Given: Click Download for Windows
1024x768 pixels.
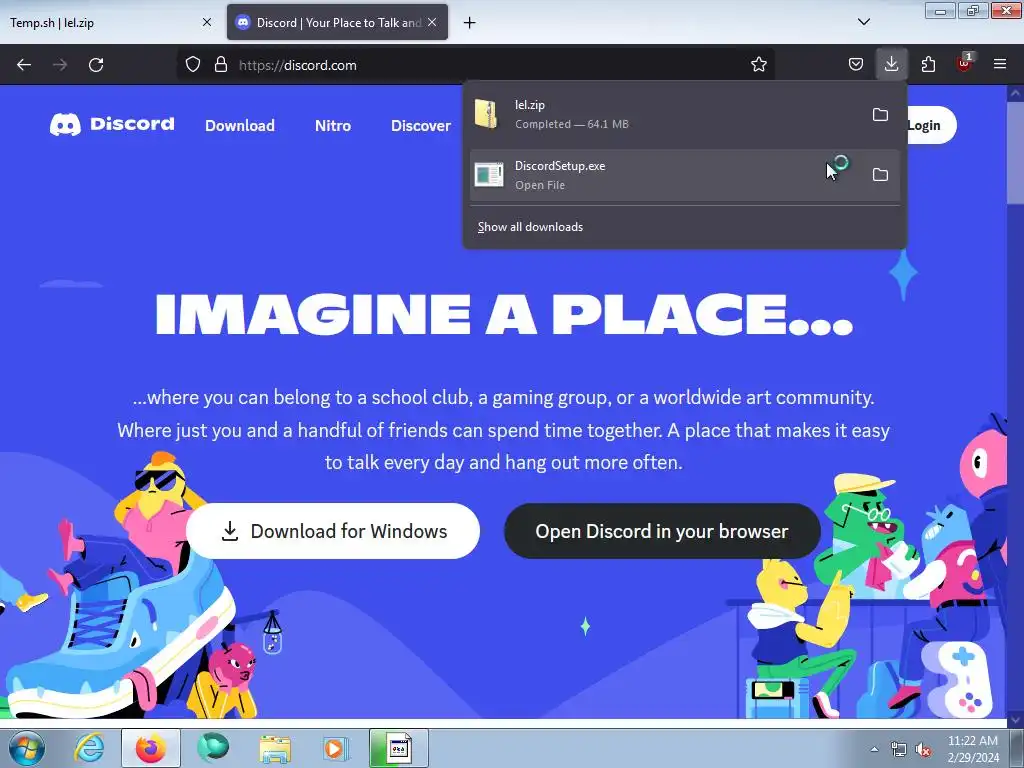Looking at the screenshot, I should click(333, 531).
